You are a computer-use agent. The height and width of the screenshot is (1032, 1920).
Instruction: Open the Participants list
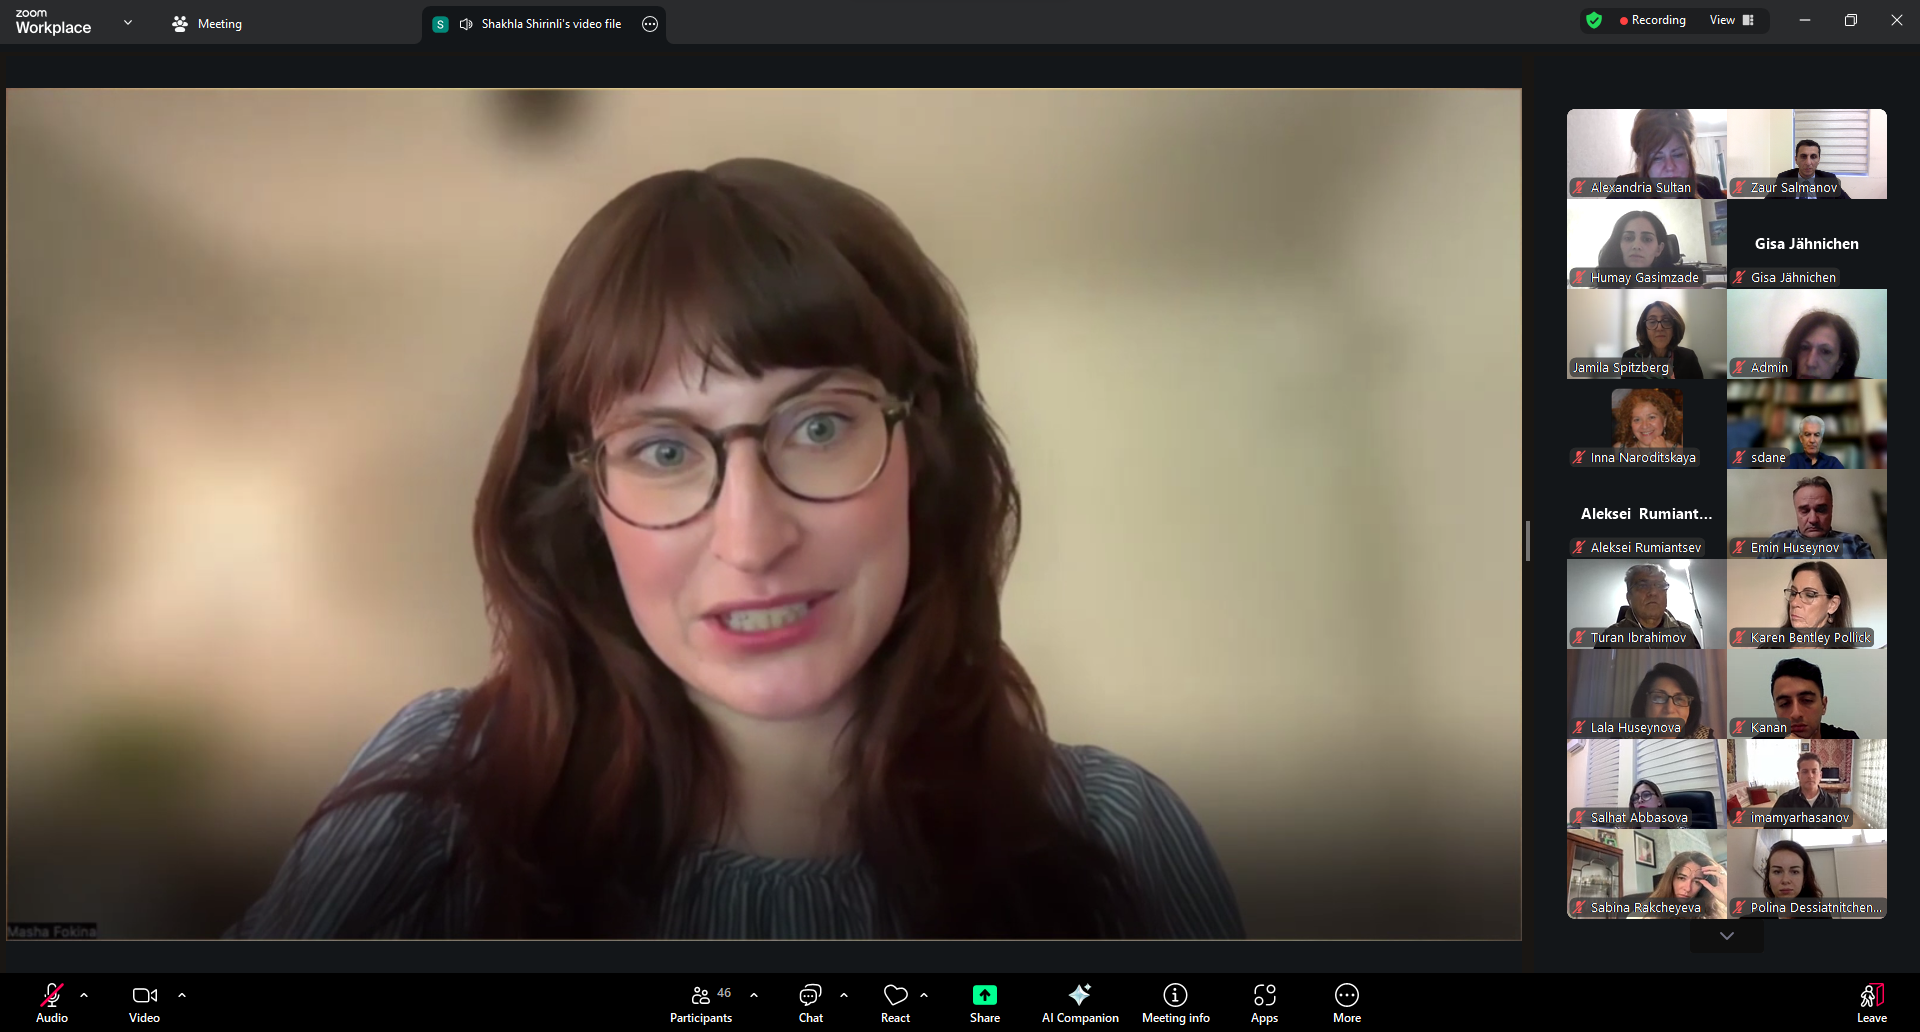(701, 1003)
